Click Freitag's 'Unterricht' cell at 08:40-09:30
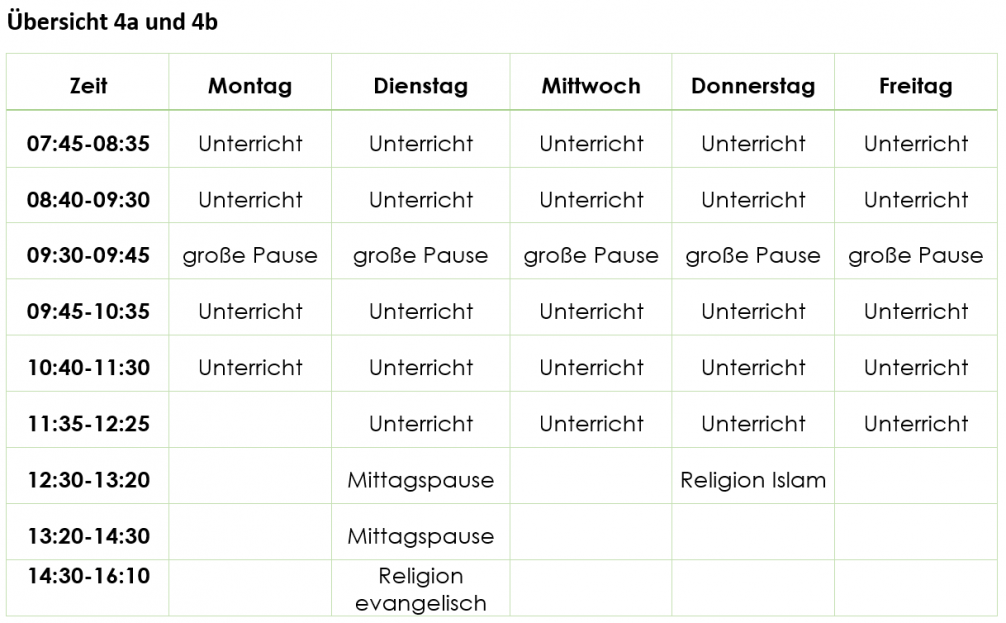 click(915, 200)
